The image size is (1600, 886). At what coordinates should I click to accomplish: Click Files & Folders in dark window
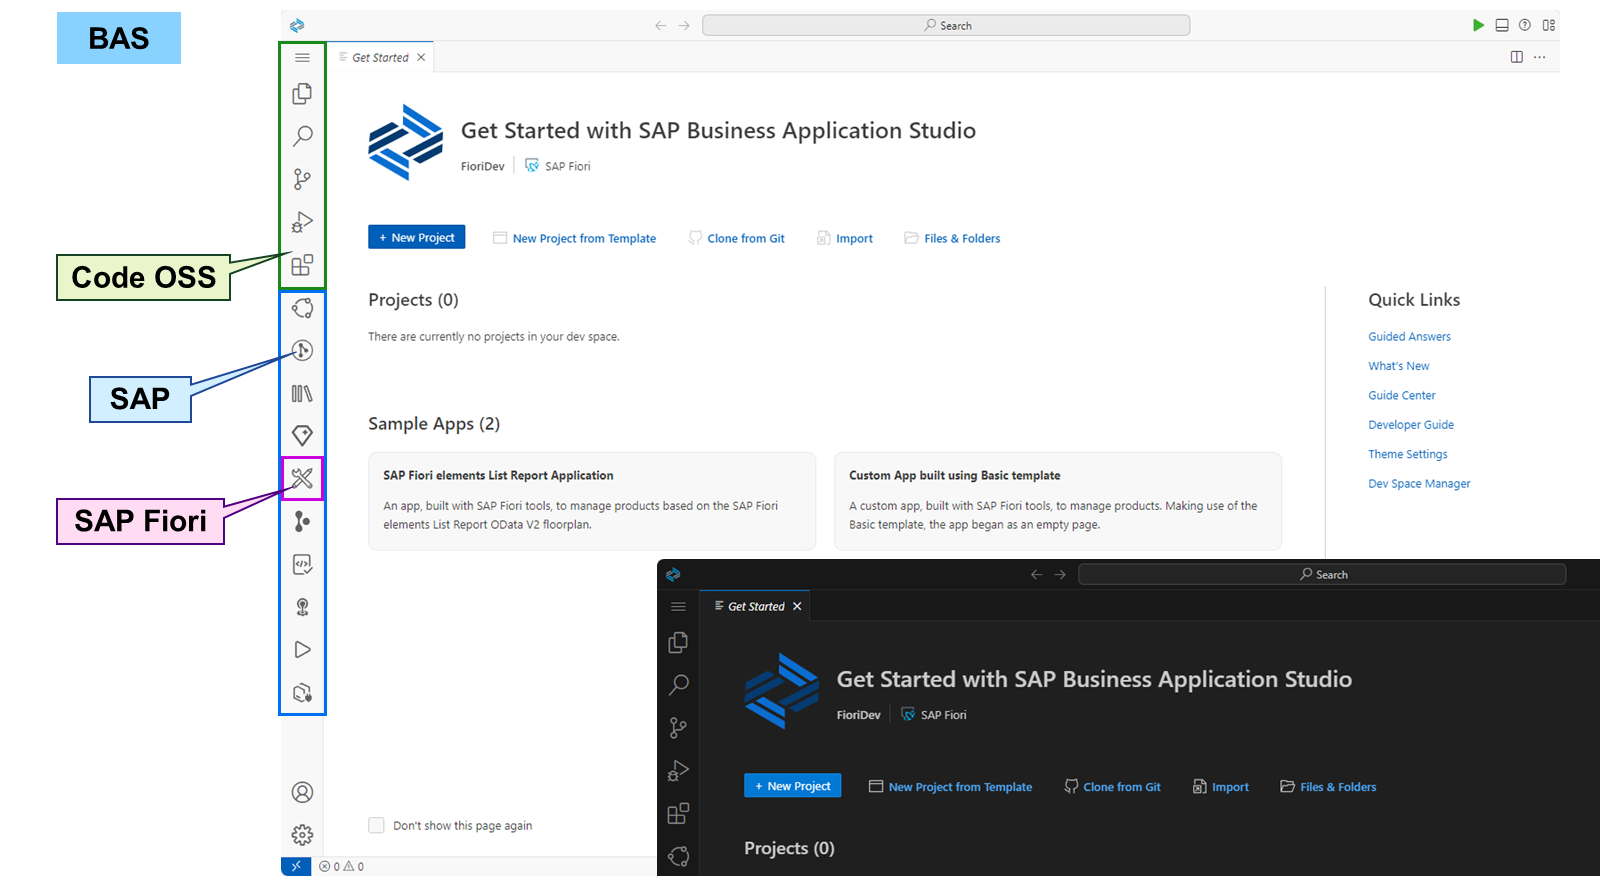(x=1328, y=787)
